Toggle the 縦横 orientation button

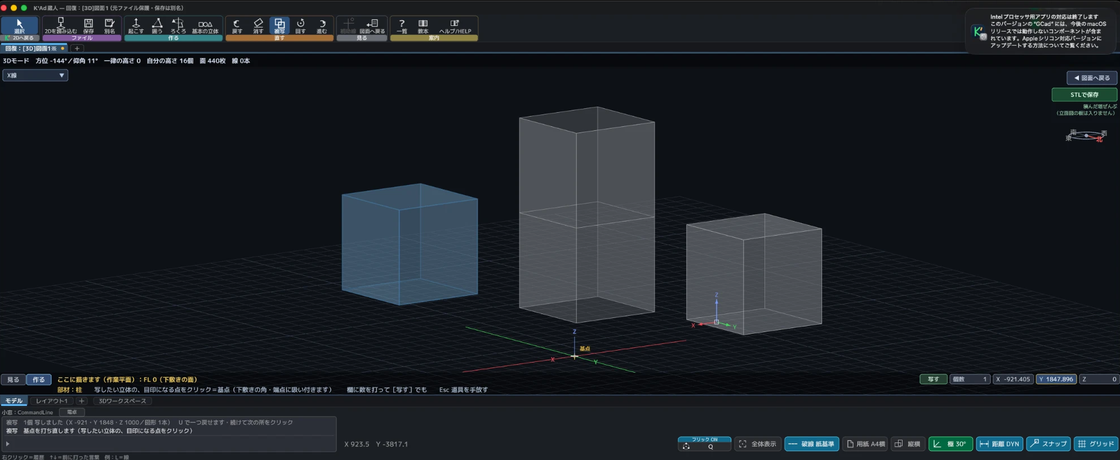click(x=907, y=444)
